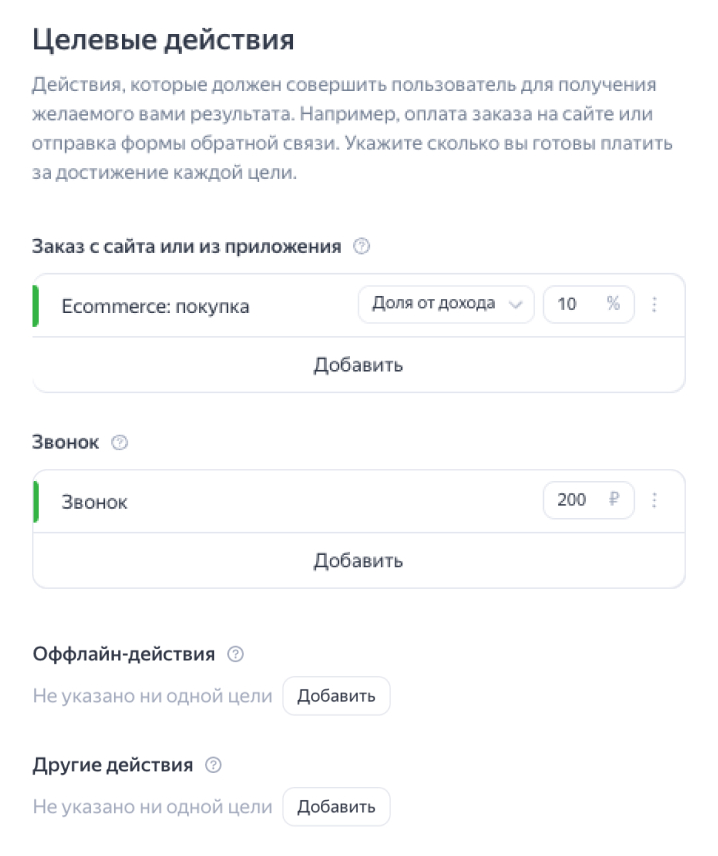The image size is (718, 856).
Task: Click 'Добавить' under Ecommerce: покупка goal
Action: point(358,365)
